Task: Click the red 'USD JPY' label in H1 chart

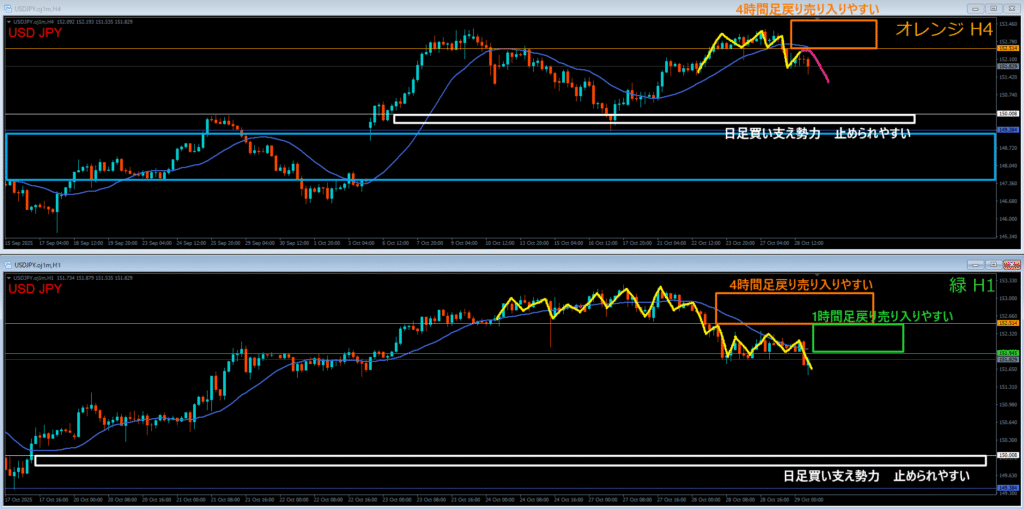Action: 36,290
